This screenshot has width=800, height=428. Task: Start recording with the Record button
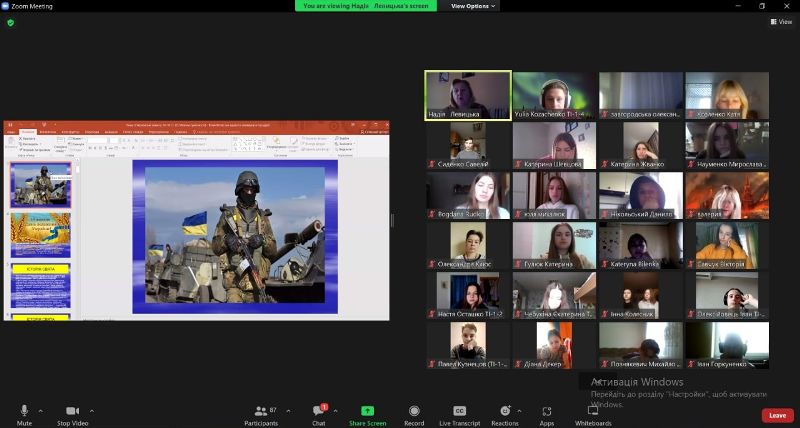pyautogui.click(x=414, y=415)
